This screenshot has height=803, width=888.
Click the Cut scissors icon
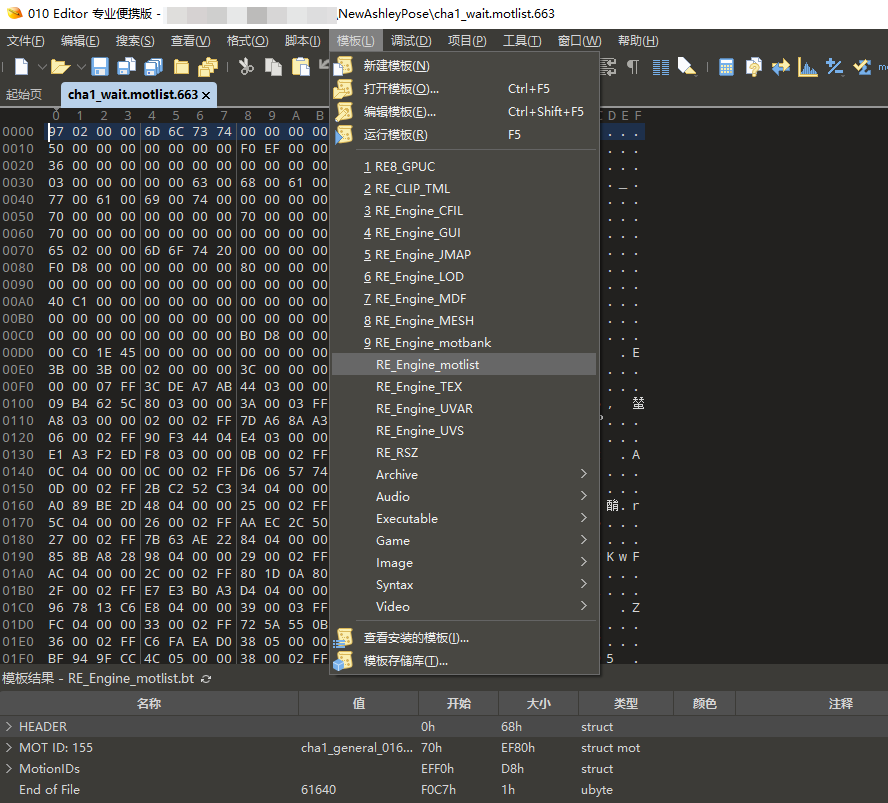coord(246,67)
